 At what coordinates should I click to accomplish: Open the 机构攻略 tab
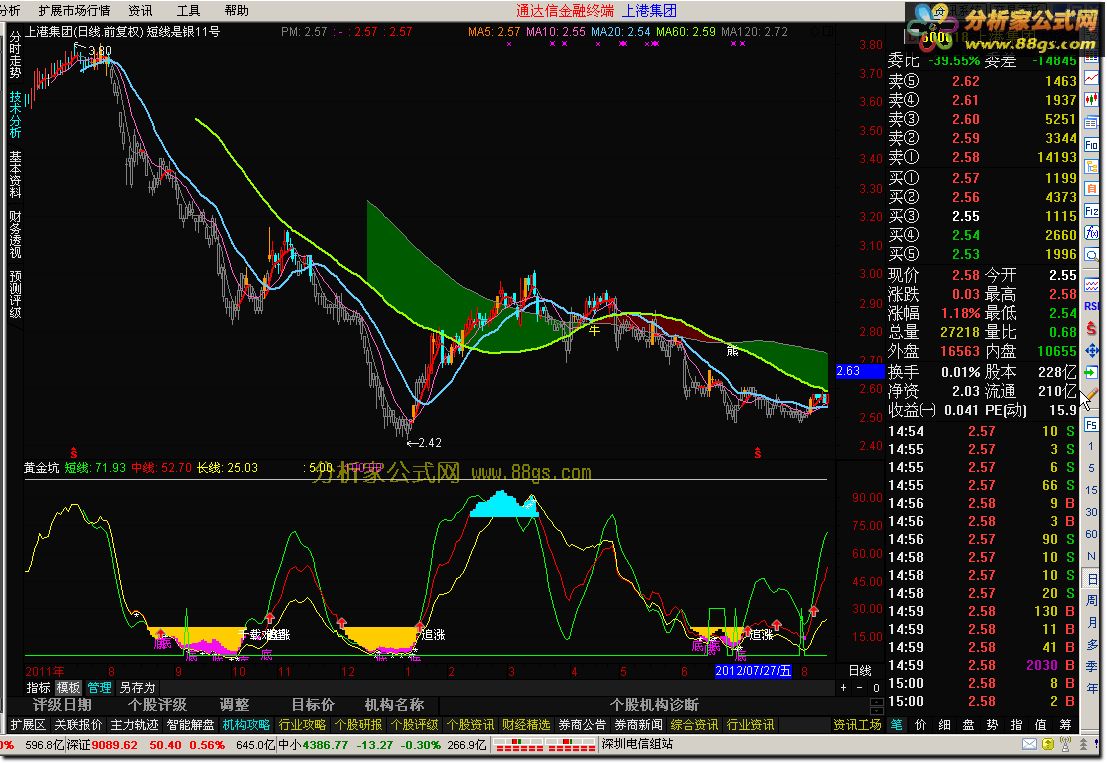tap(246, 725)
